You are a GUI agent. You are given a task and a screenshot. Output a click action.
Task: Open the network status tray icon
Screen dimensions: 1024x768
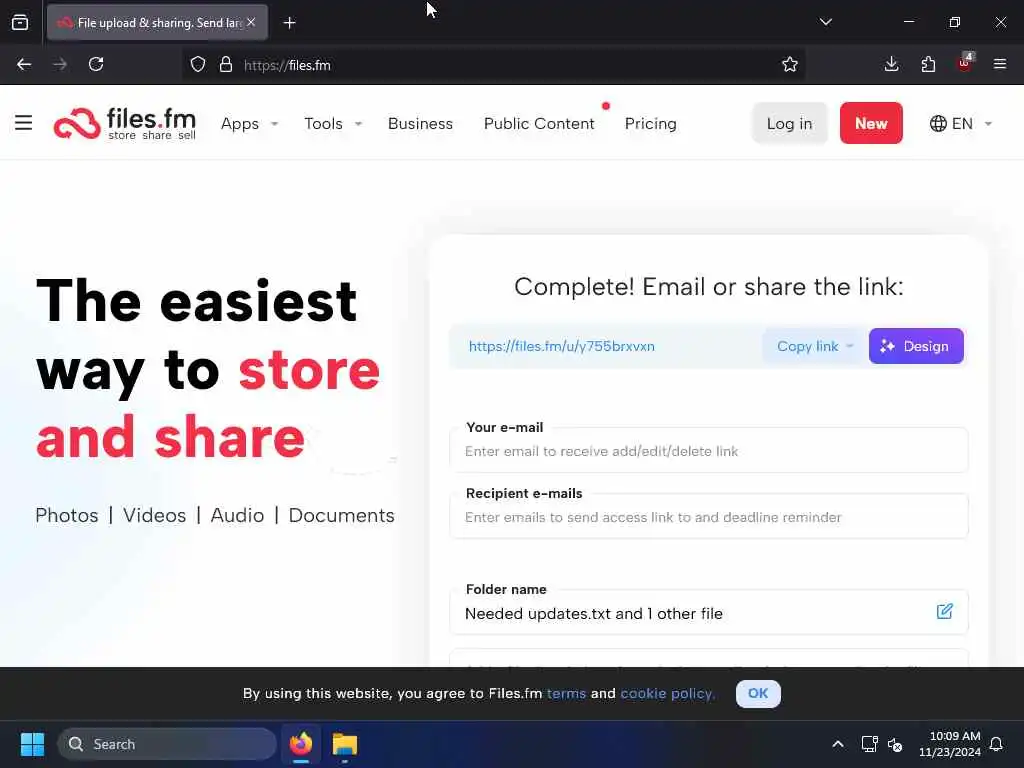(x=869, y=744)
